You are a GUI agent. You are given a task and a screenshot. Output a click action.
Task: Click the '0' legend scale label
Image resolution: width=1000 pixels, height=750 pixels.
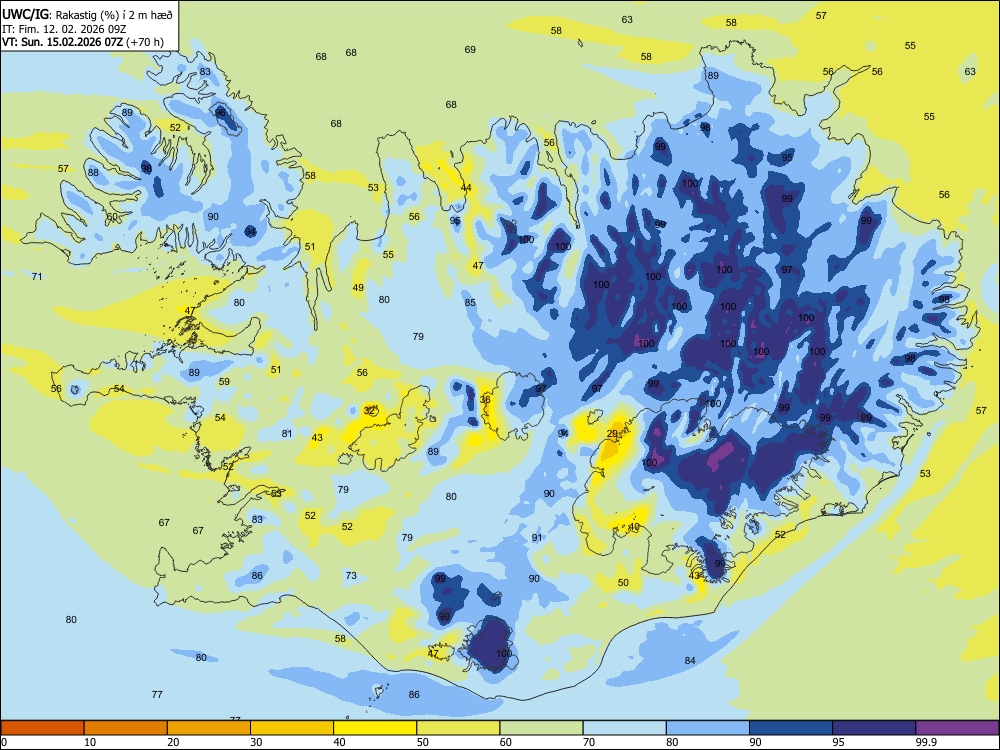(4, 742)
